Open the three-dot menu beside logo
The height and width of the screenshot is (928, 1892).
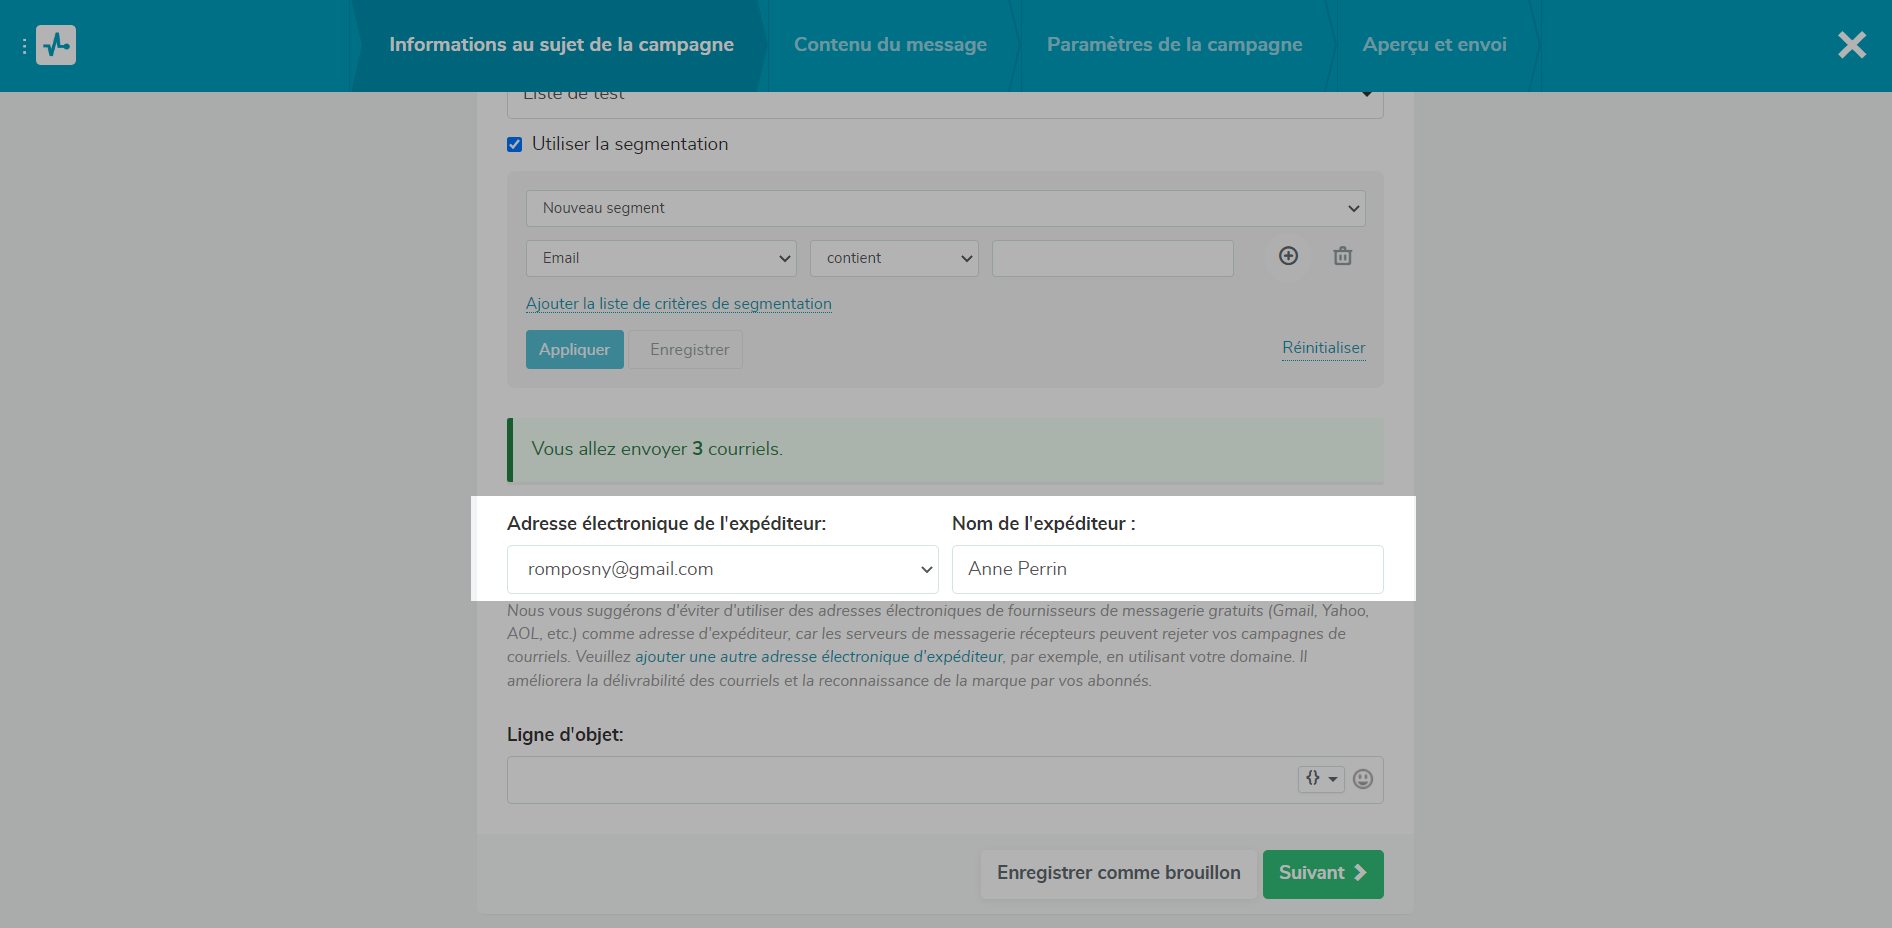pyautogui.click(x=24, y=46)
